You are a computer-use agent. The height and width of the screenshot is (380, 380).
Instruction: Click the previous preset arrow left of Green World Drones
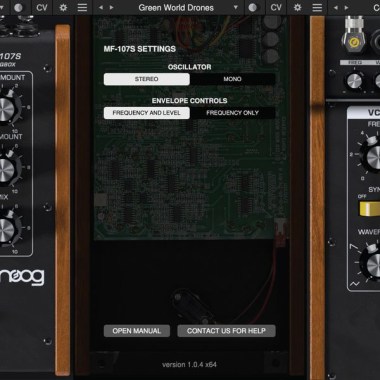coord(101,7)
